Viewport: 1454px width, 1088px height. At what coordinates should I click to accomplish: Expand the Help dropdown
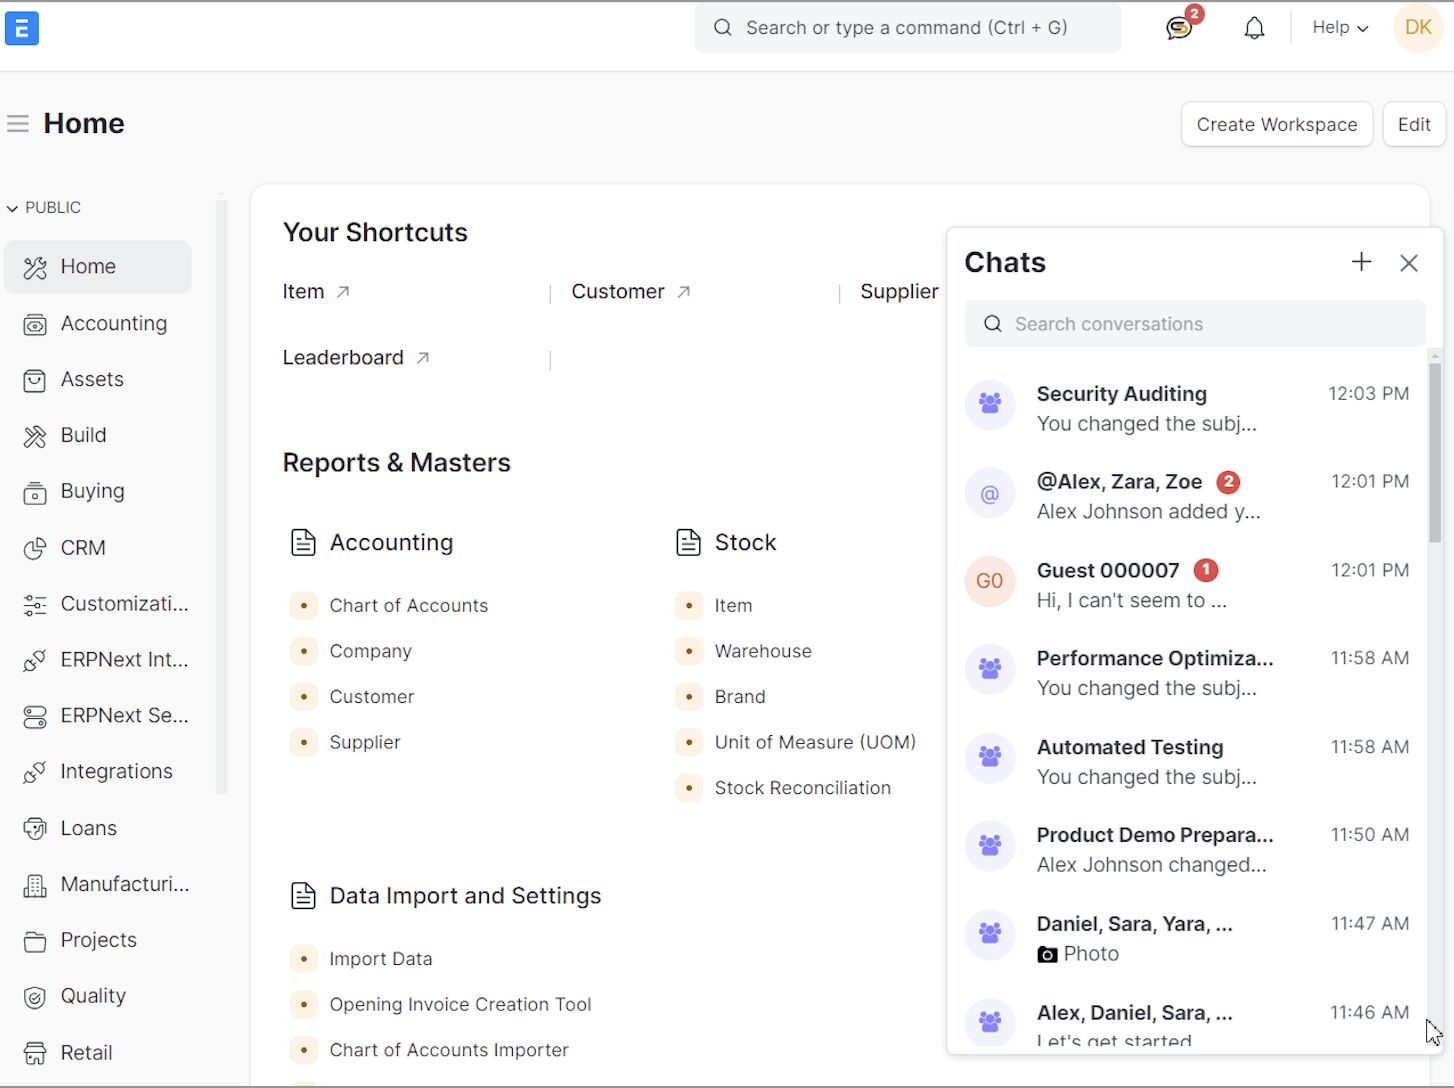(x=1340, y=28)
